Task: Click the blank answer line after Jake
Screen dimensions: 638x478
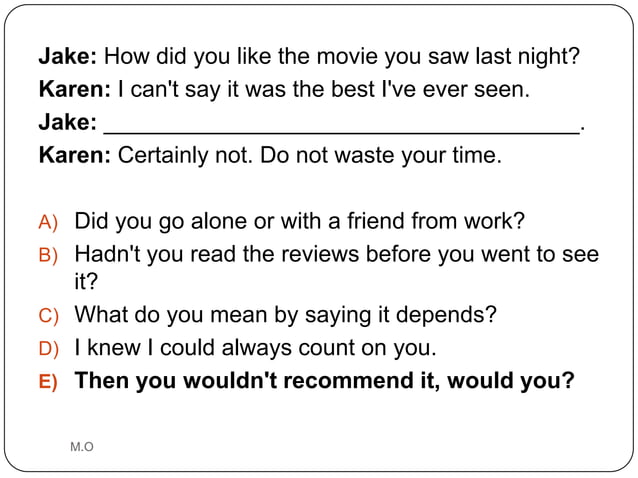Action: [342, 127]
